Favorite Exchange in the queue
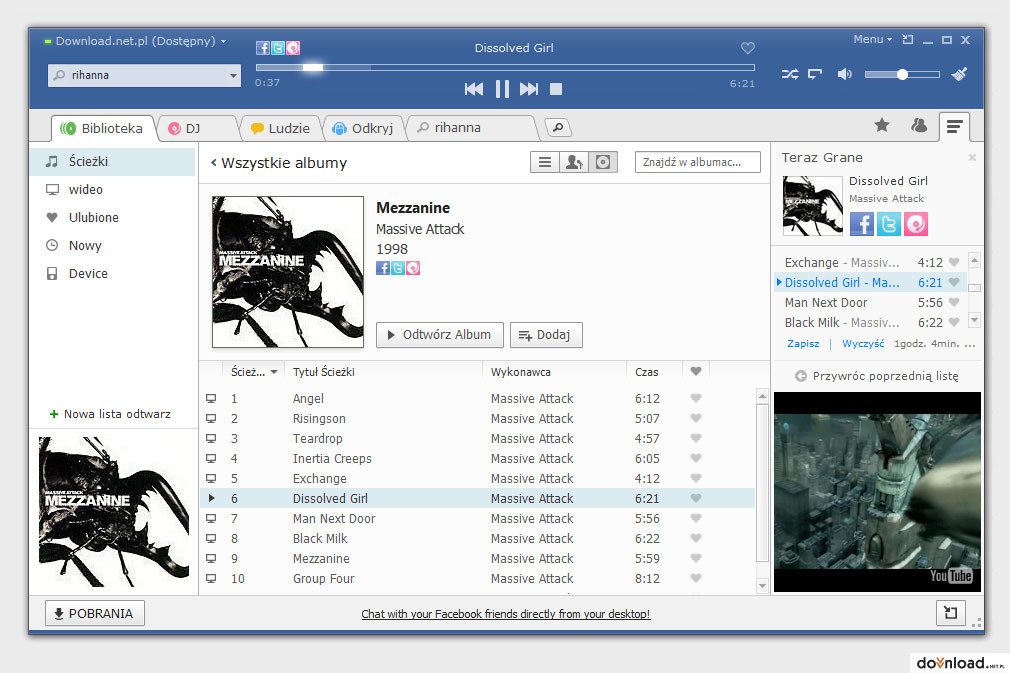Screen dimensions: 1010x673 point(954,262)
